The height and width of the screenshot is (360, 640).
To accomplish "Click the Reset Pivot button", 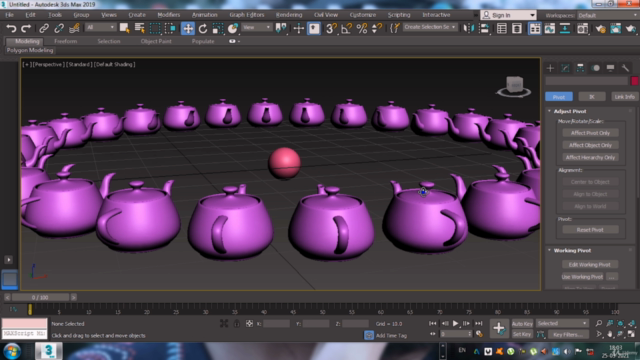I will point(590,230).
